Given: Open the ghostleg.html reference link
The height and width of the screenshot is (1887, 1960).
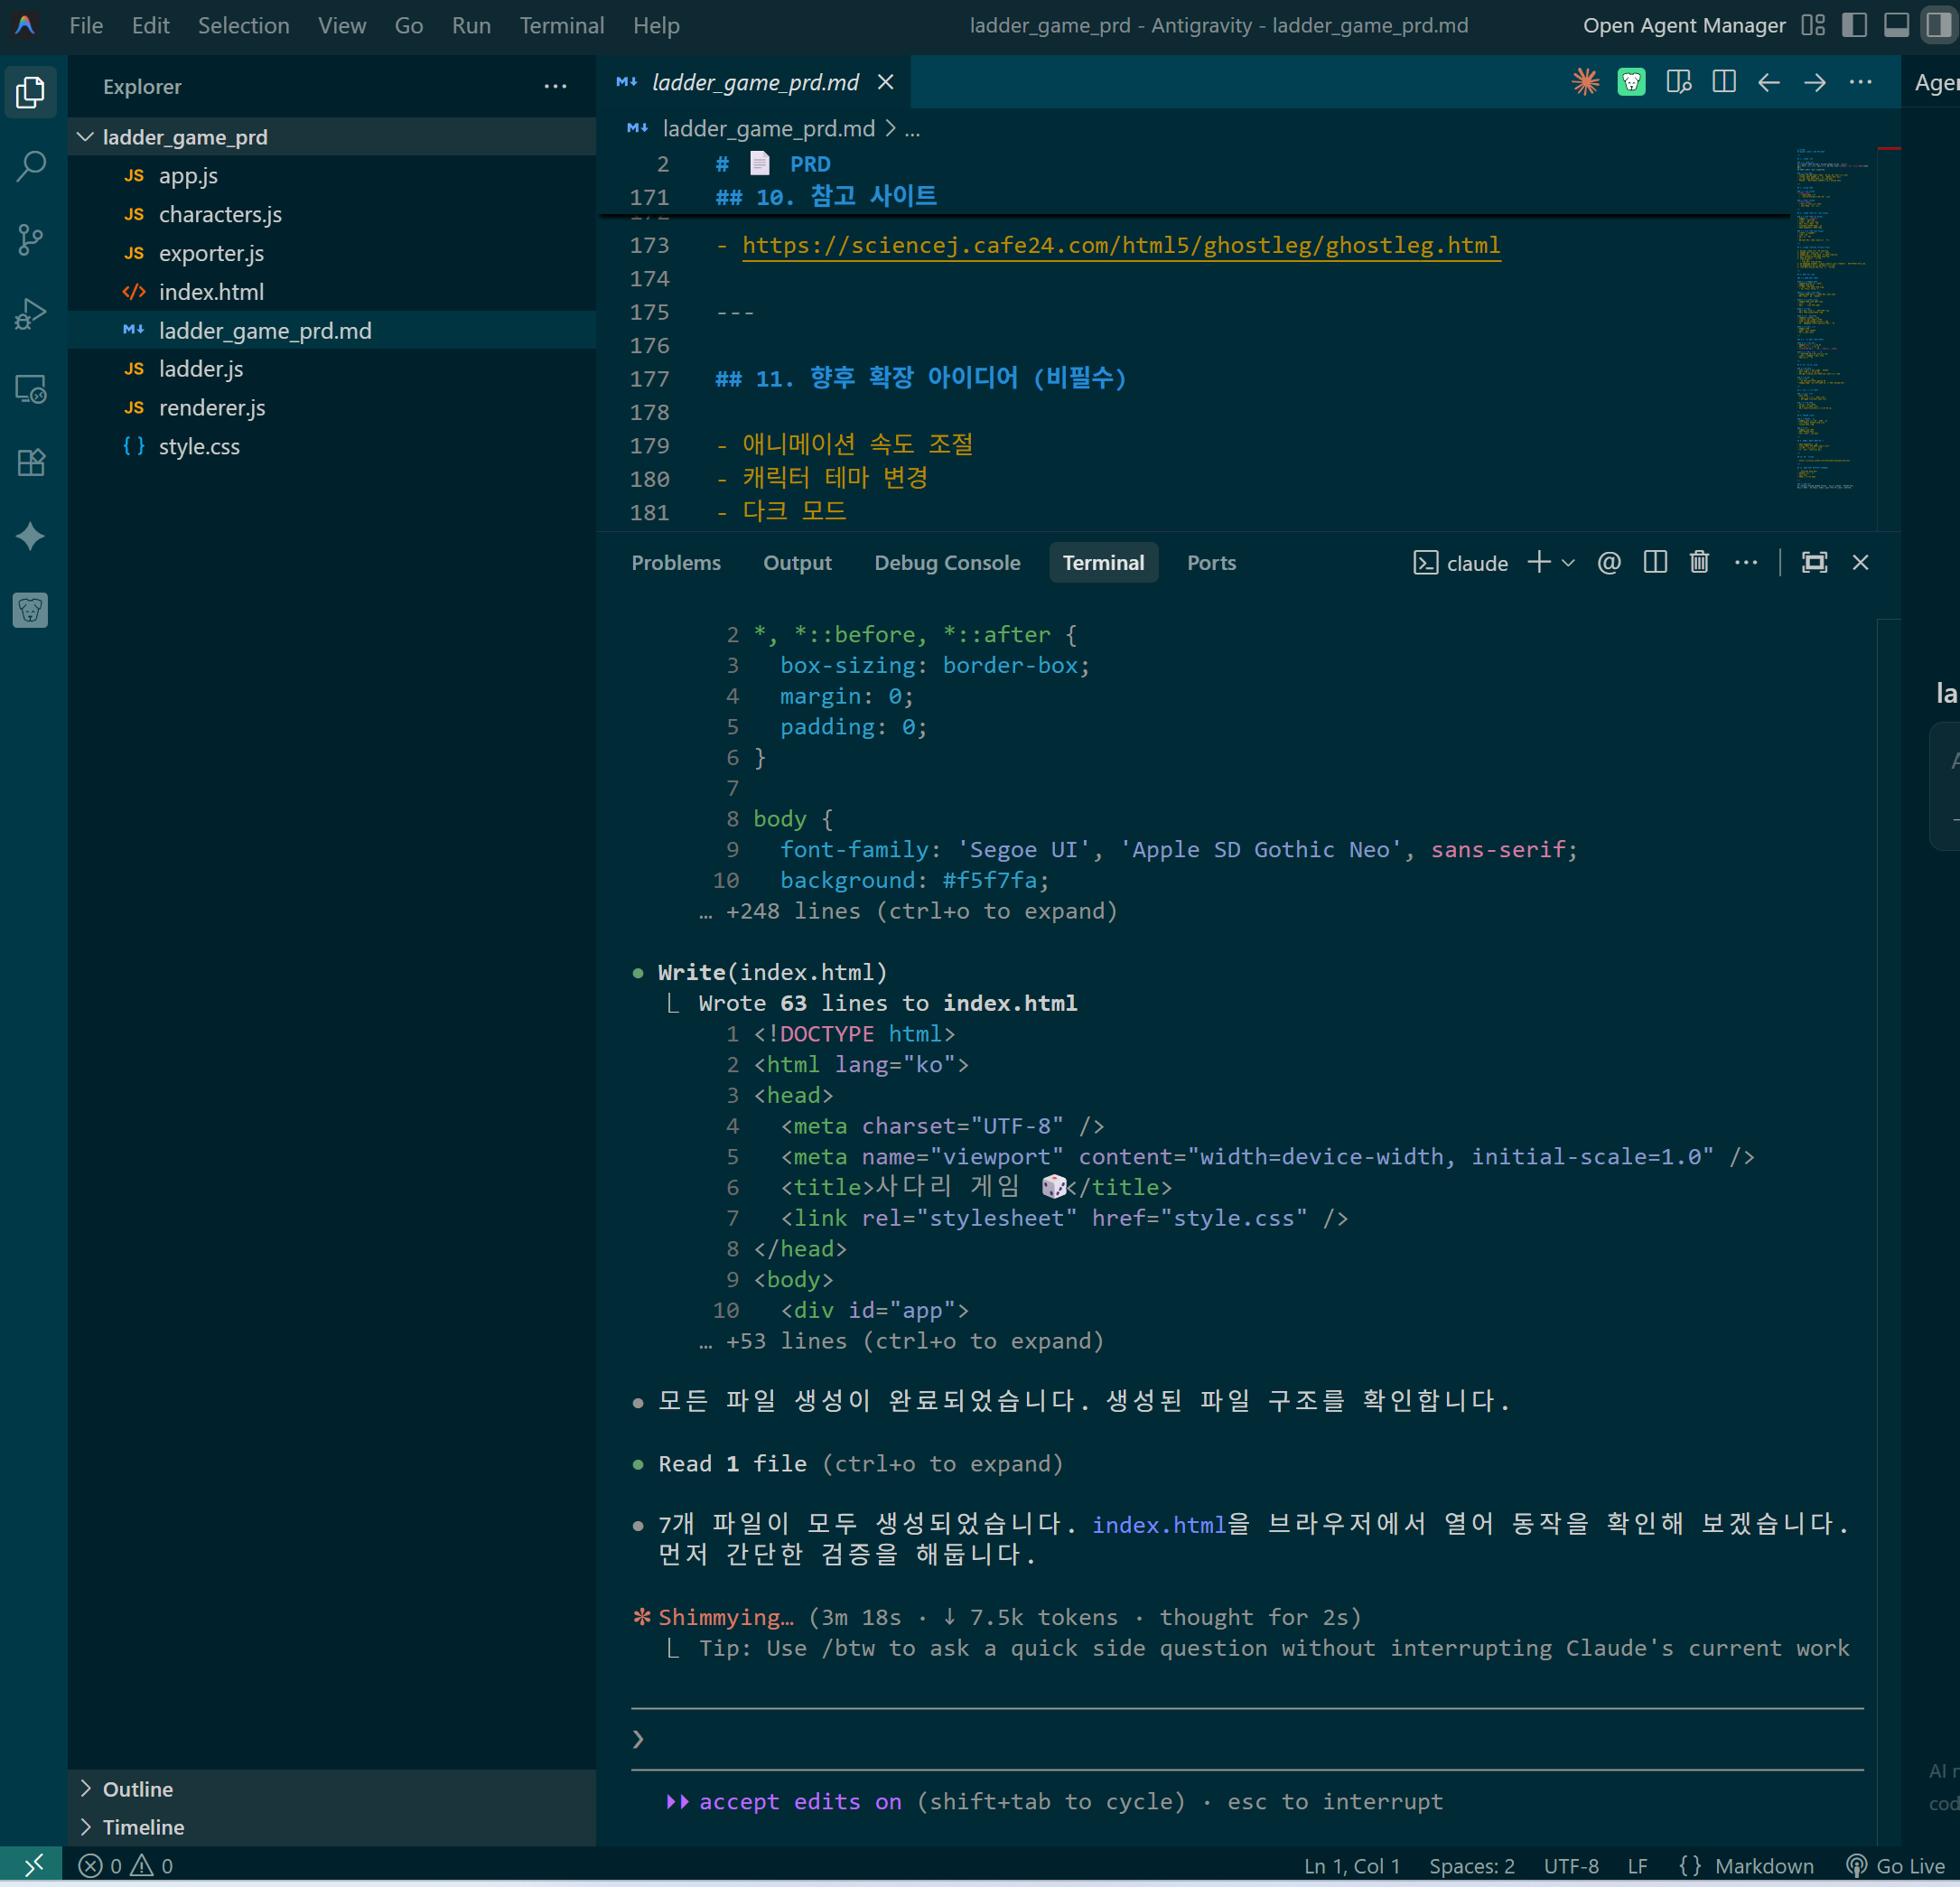Looking at the screenshot, I should point(1120,245).
